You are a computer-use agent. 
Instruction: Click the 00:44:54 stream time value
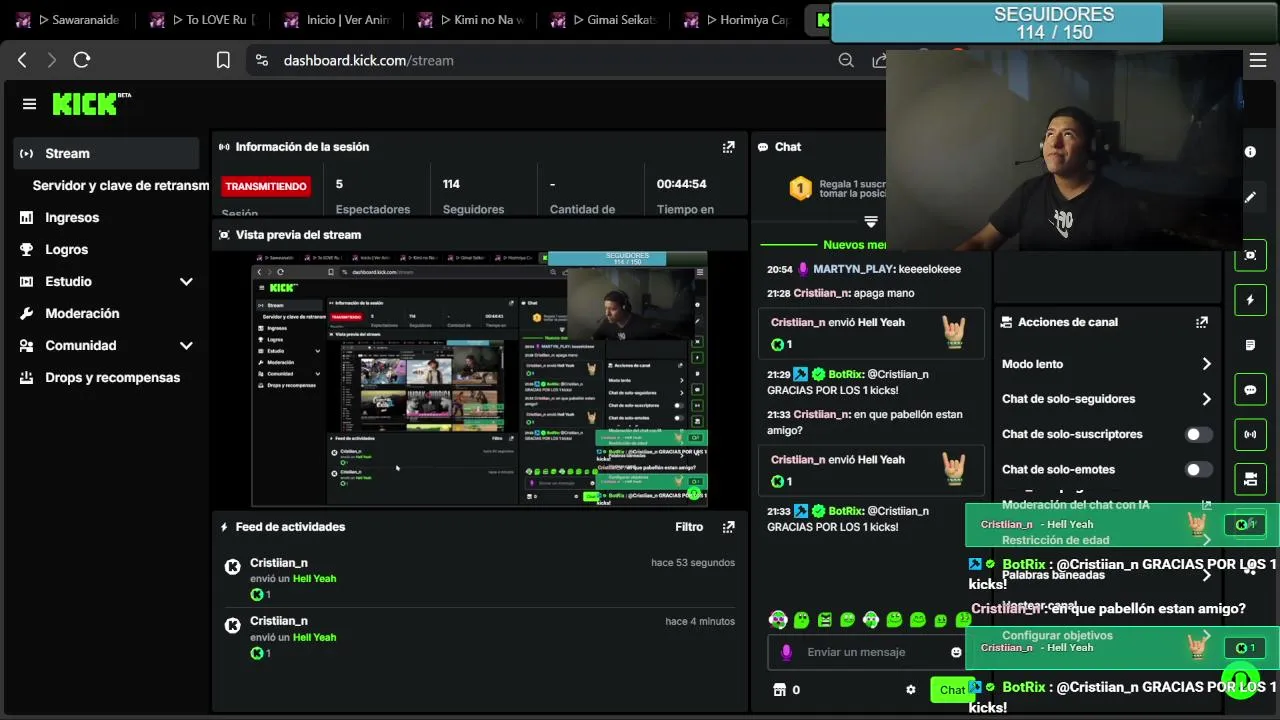[681, 184]
